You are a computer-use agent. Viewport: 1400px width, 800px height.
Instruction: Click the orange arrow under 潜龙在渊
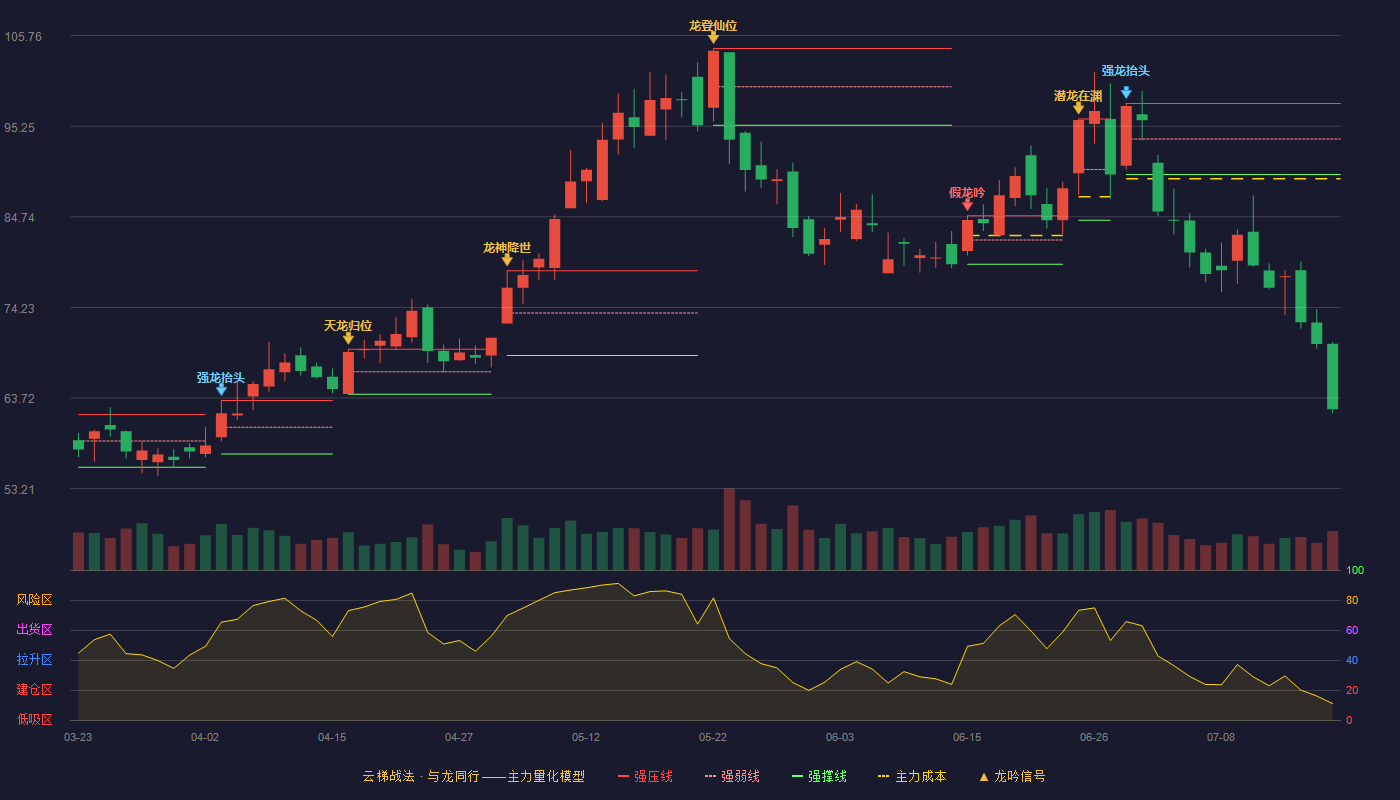[1078, 108]
